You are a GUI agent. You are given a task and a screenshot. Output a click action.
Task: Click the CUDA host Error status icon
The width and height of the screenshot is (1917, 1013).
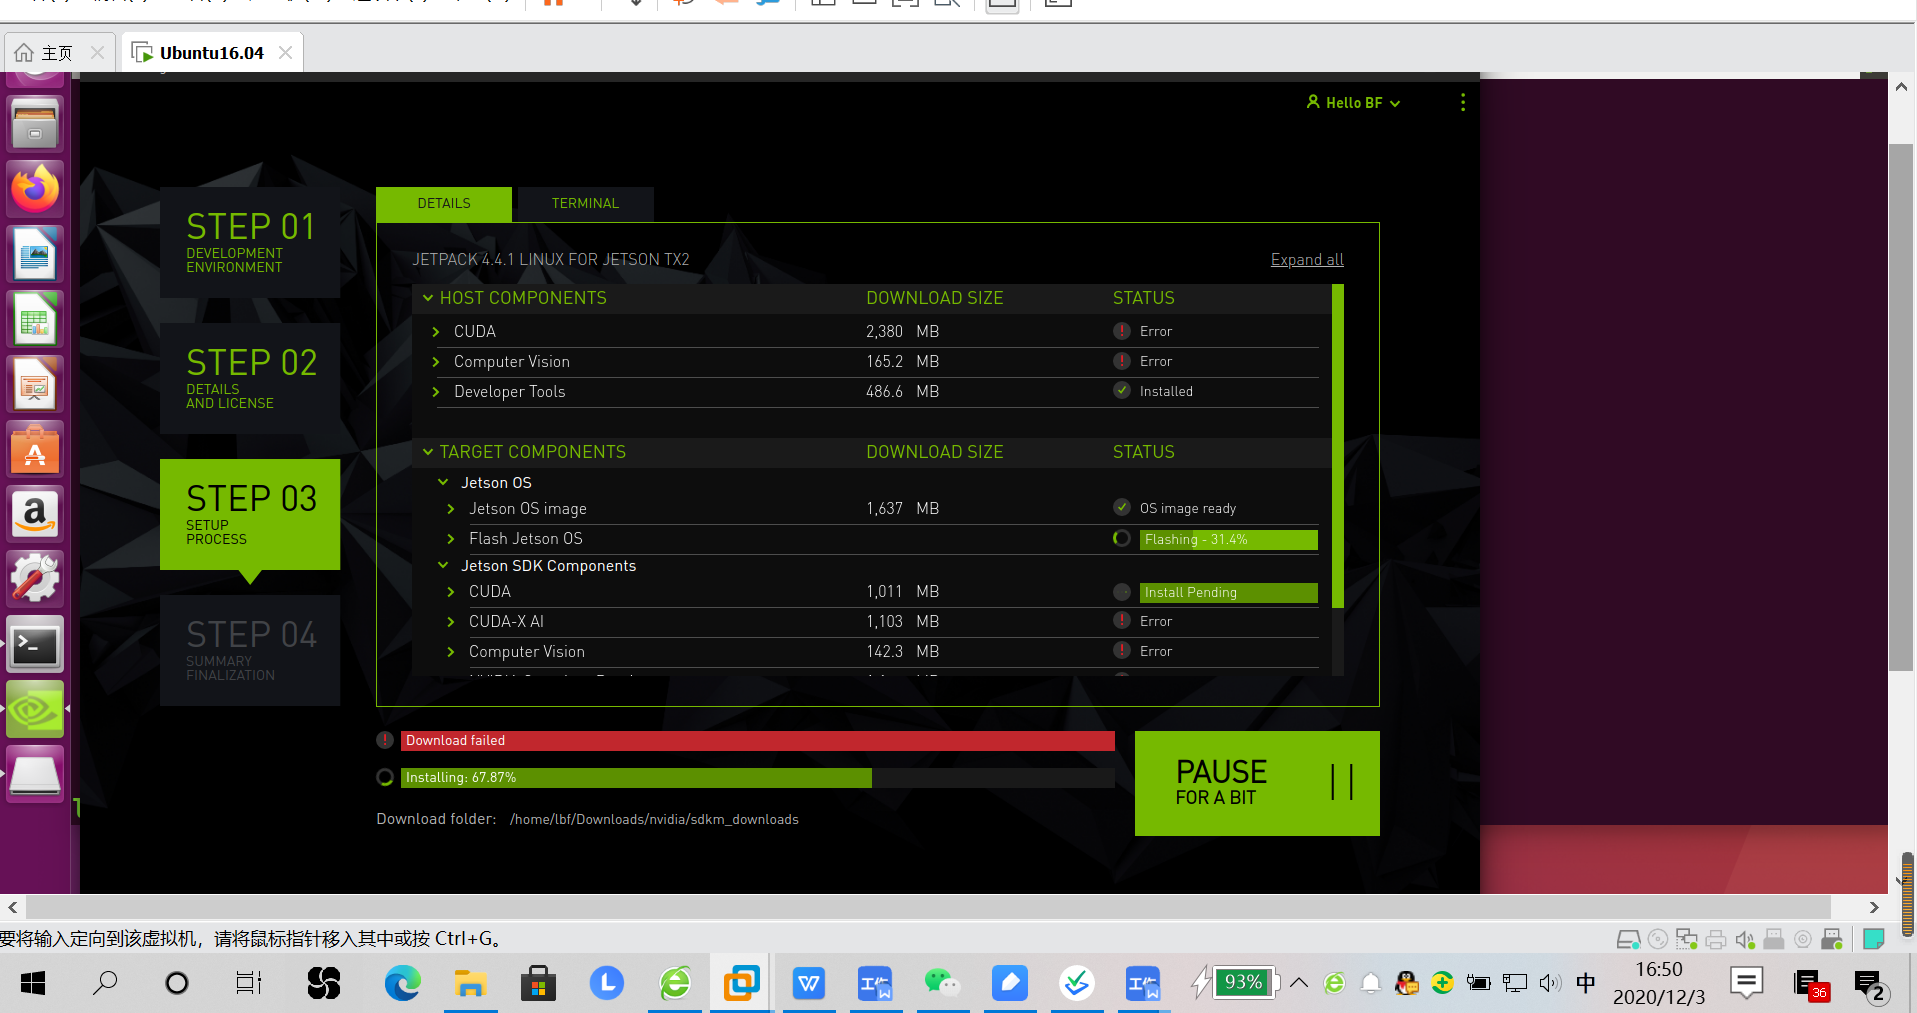[1122, 331]
